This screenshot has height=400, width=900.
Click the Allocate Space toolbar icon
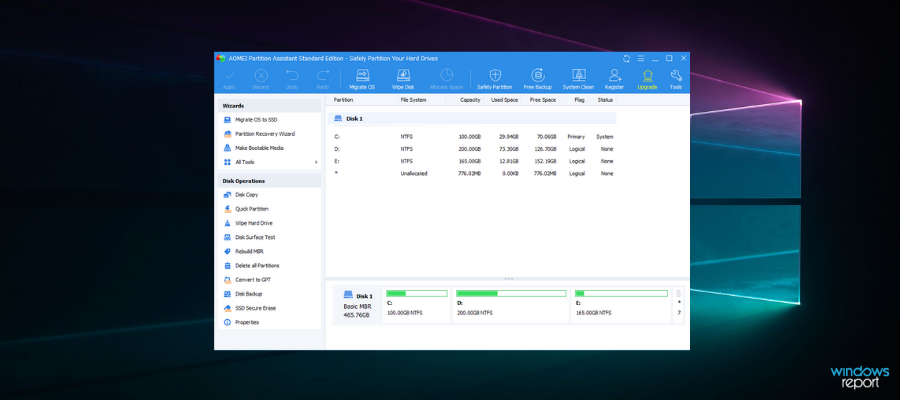446,79
